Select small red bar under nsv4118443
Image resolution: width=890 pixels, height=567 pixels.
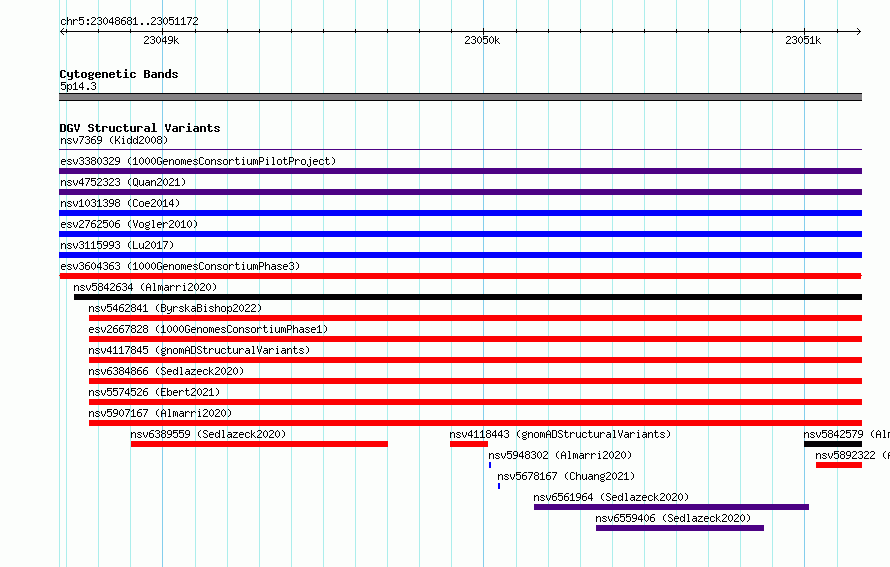(x=469, y=444)
